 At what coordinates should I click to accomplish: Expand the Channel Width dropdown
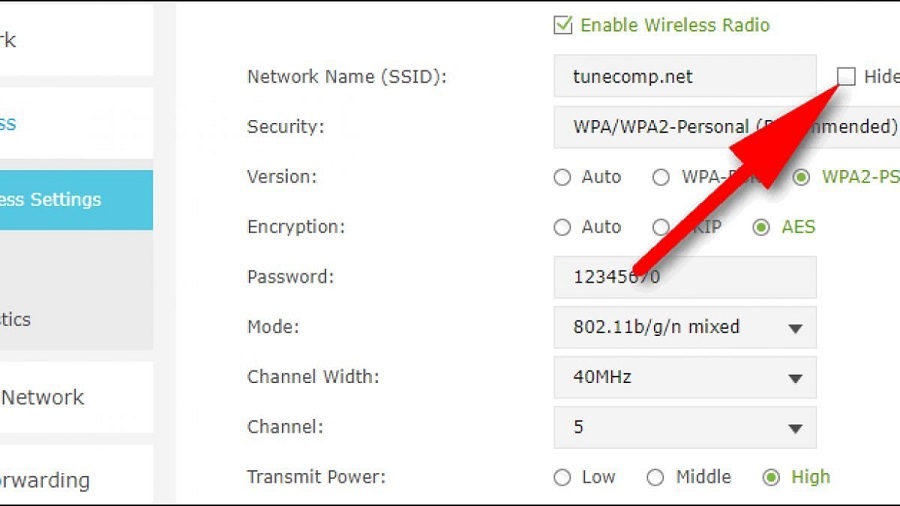pos(795,378)
